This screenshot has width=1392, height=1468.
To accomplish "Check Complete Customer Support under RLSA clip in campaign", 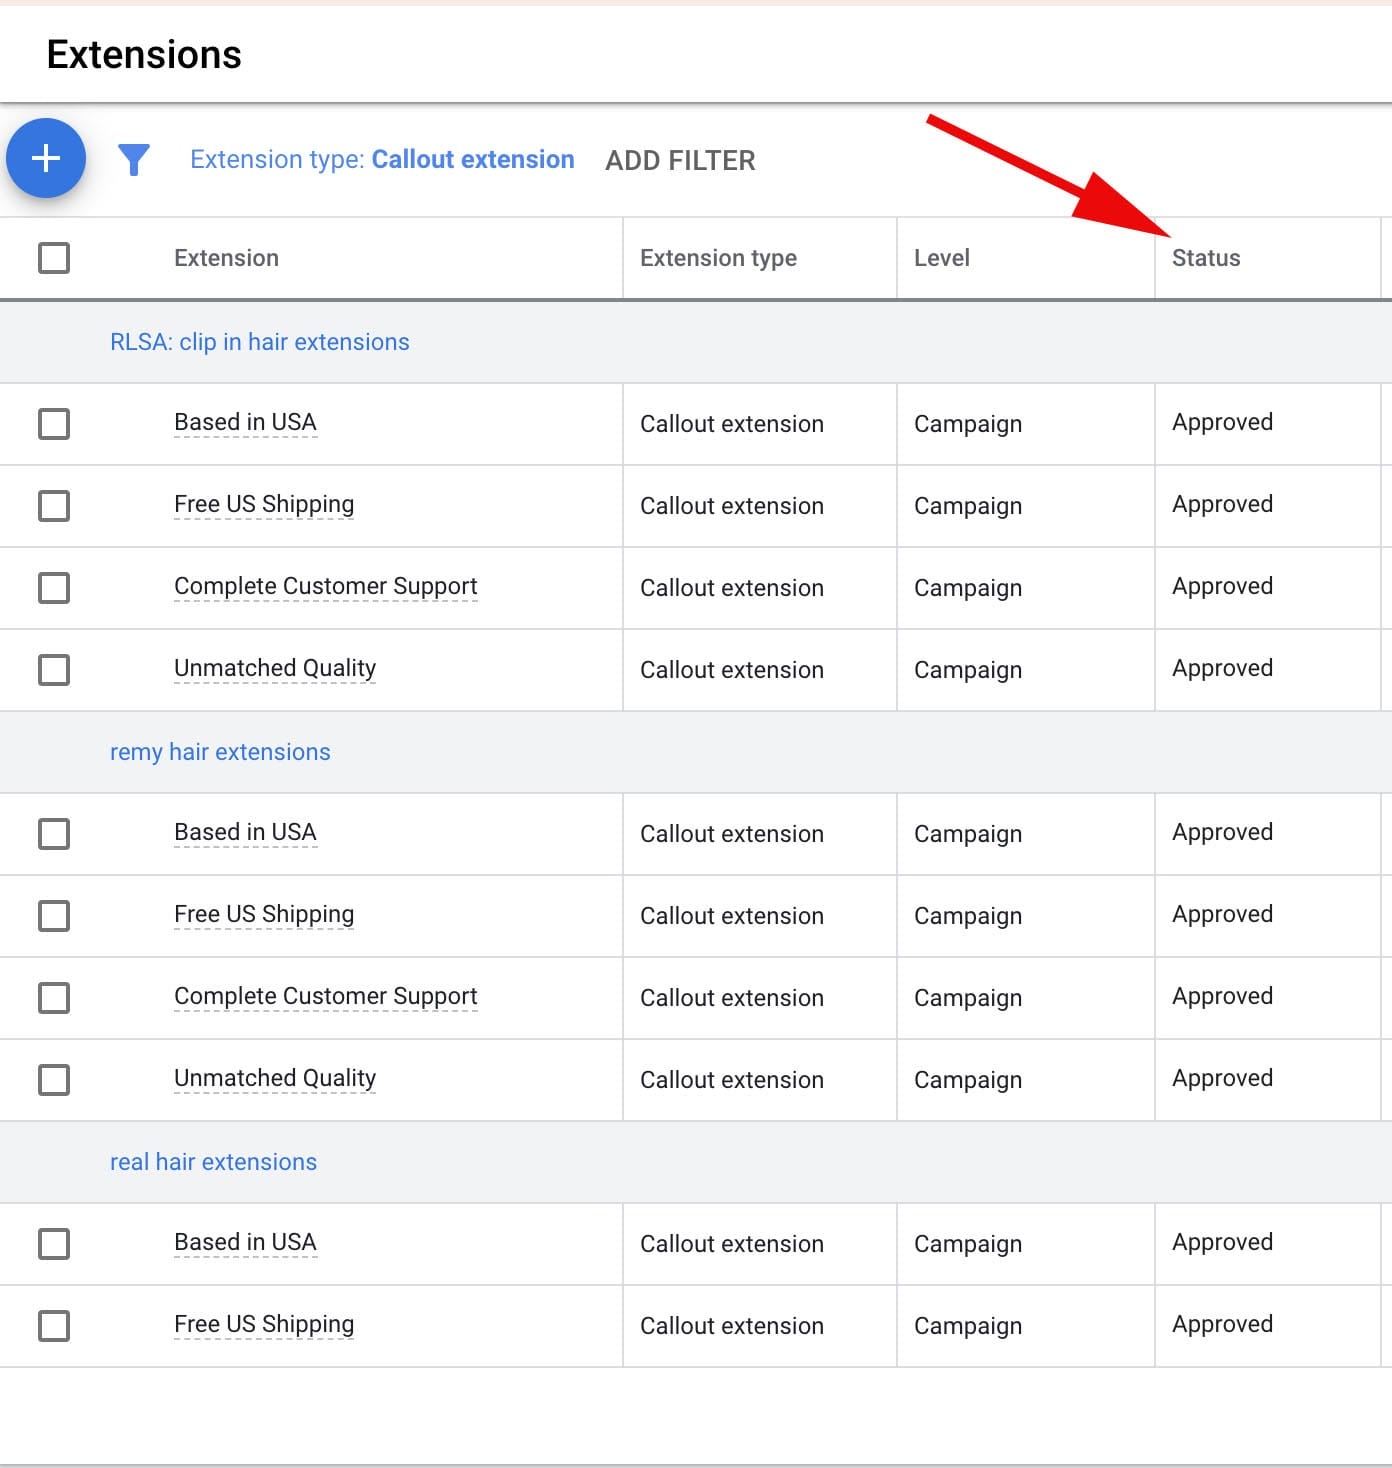I will [x=54, y=588].
